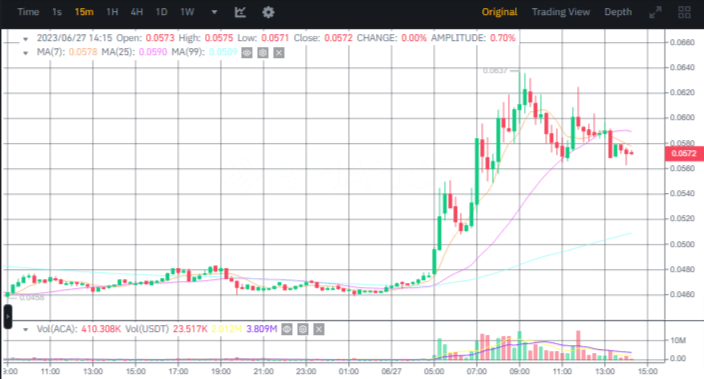This screenshot has width=704, height=379.
Task: Click the 0.0637 high price marker
Action: [495, 71]
